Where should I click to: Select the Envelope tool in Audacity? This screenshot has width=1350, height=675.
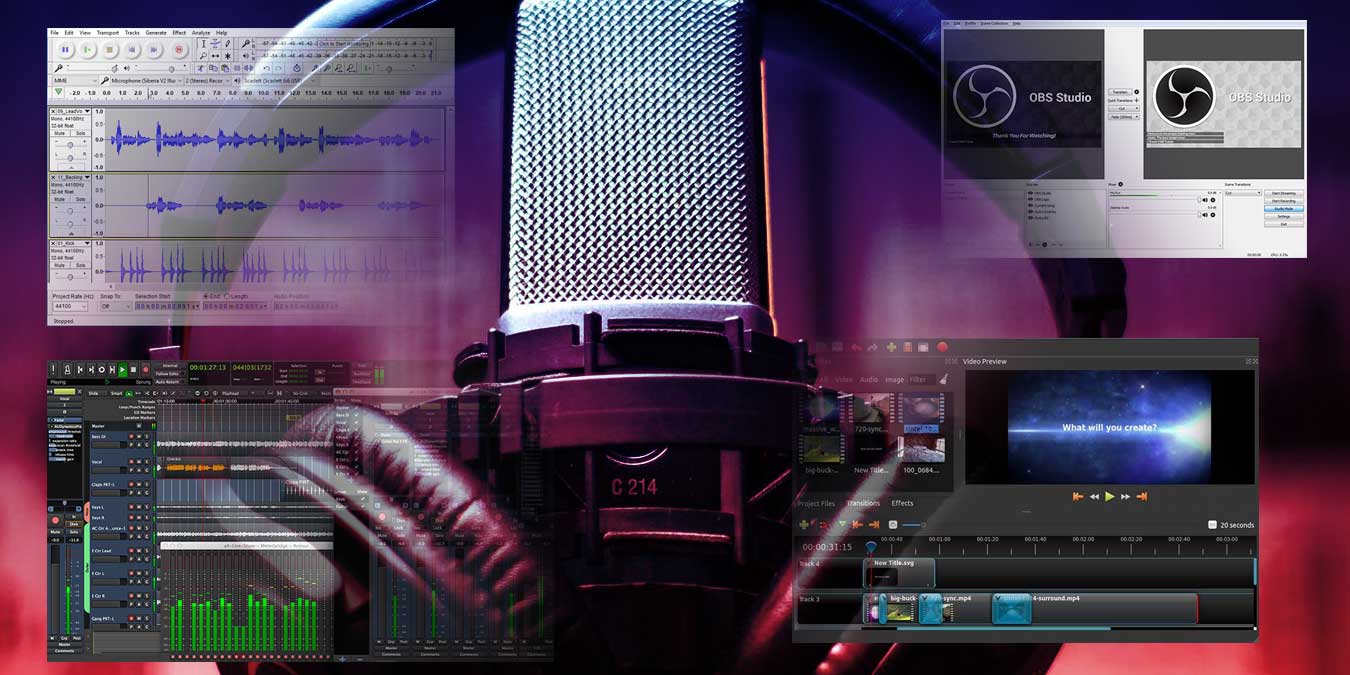click(x=215, y=42)
